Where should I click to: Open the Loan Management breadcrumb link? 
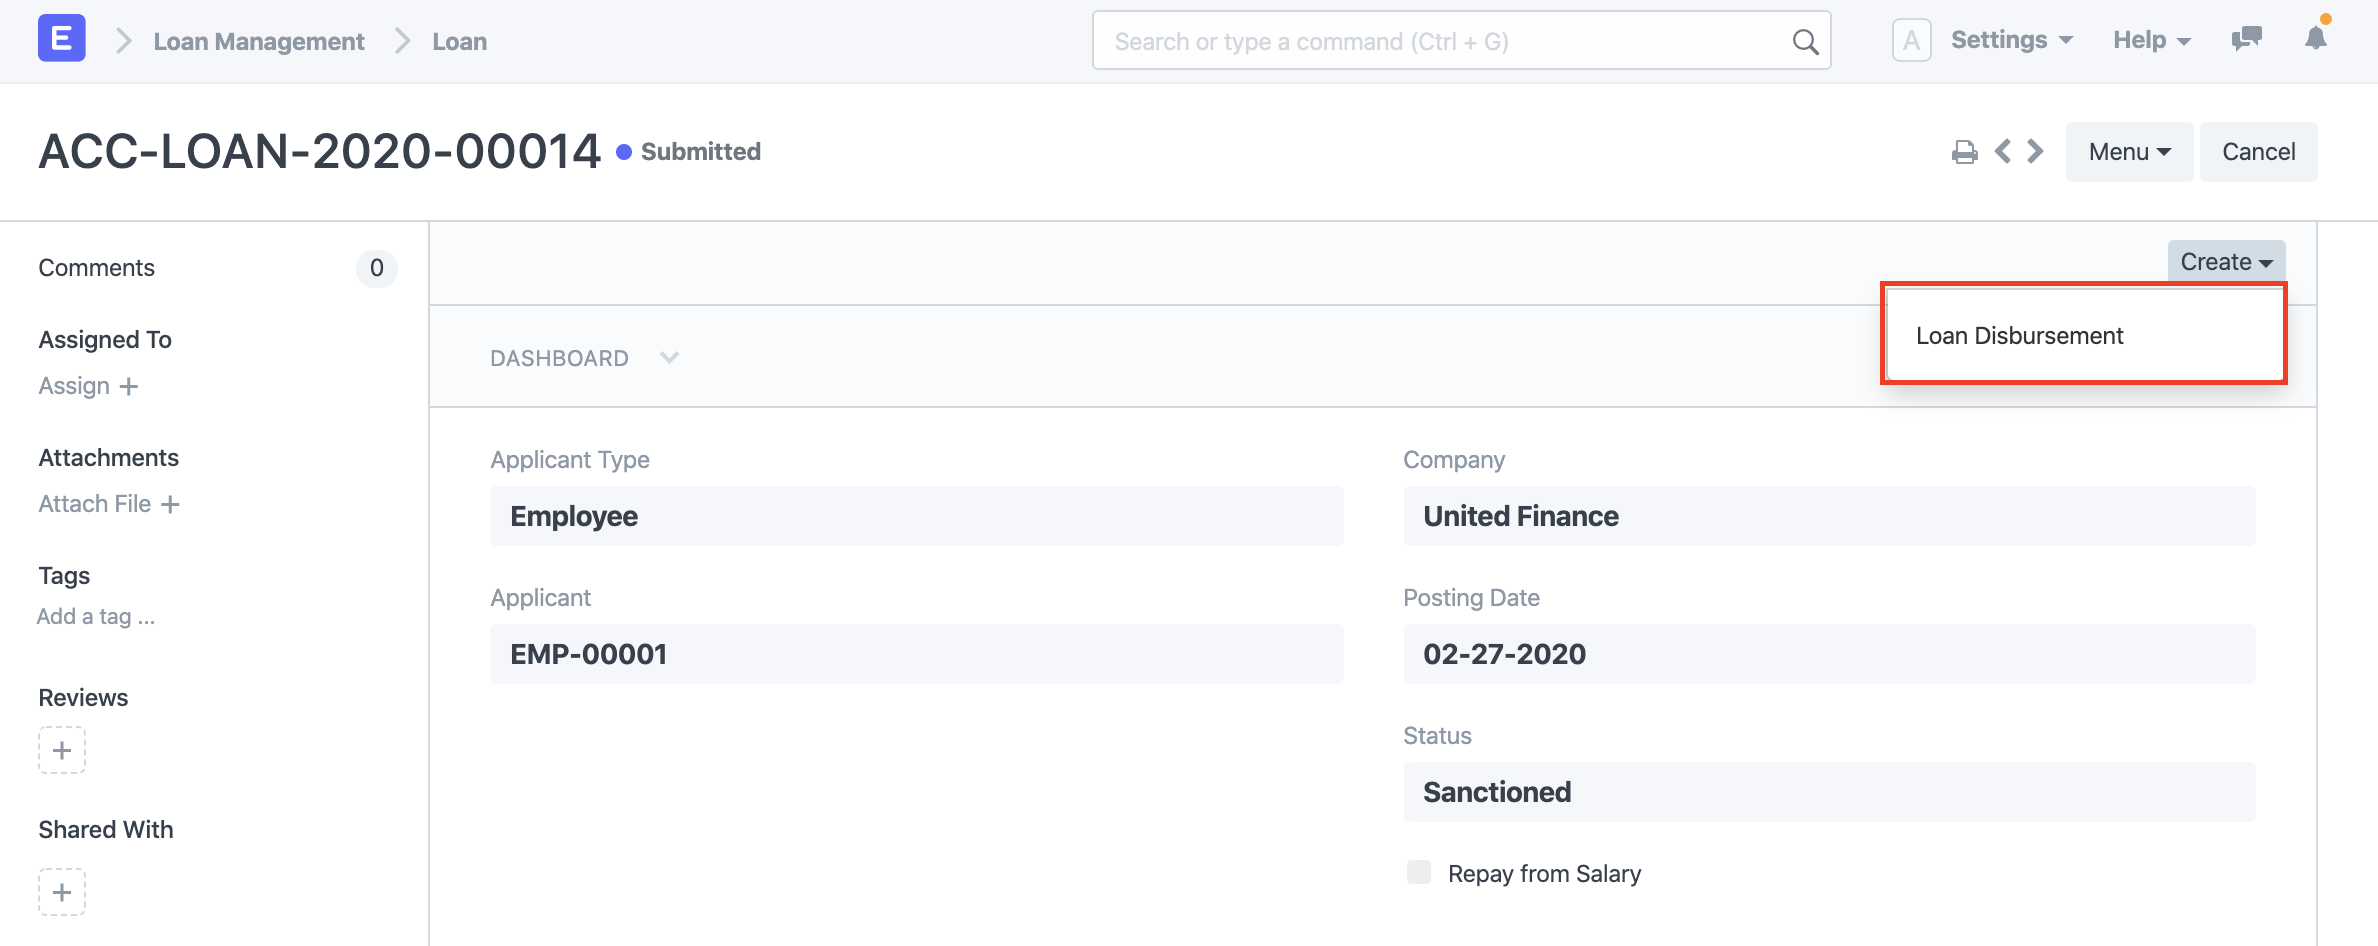[258, 41]
